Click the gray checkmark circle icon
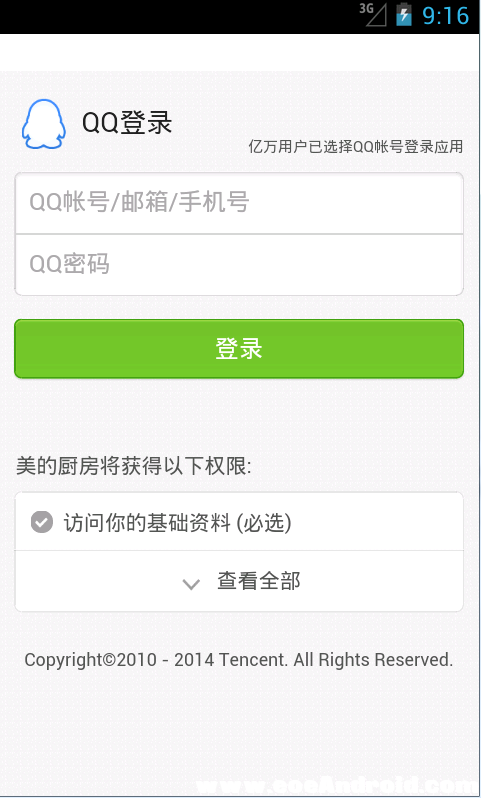The image size is (481, 798). [42, 522]
